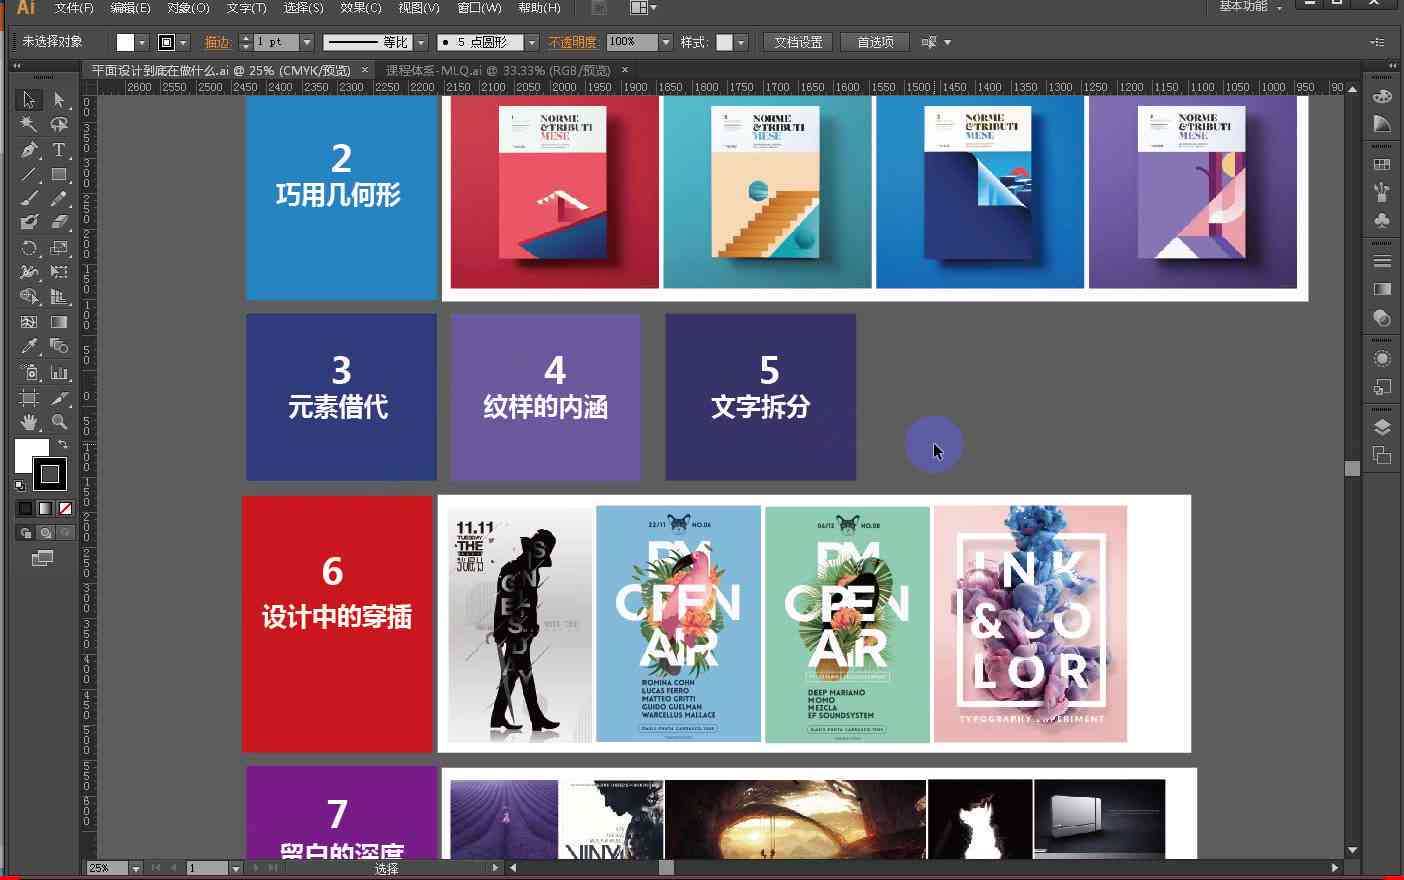Viewport: 1404px width, 880px height.
Task: Pick the Eraser tool
Action: [59, 222]
